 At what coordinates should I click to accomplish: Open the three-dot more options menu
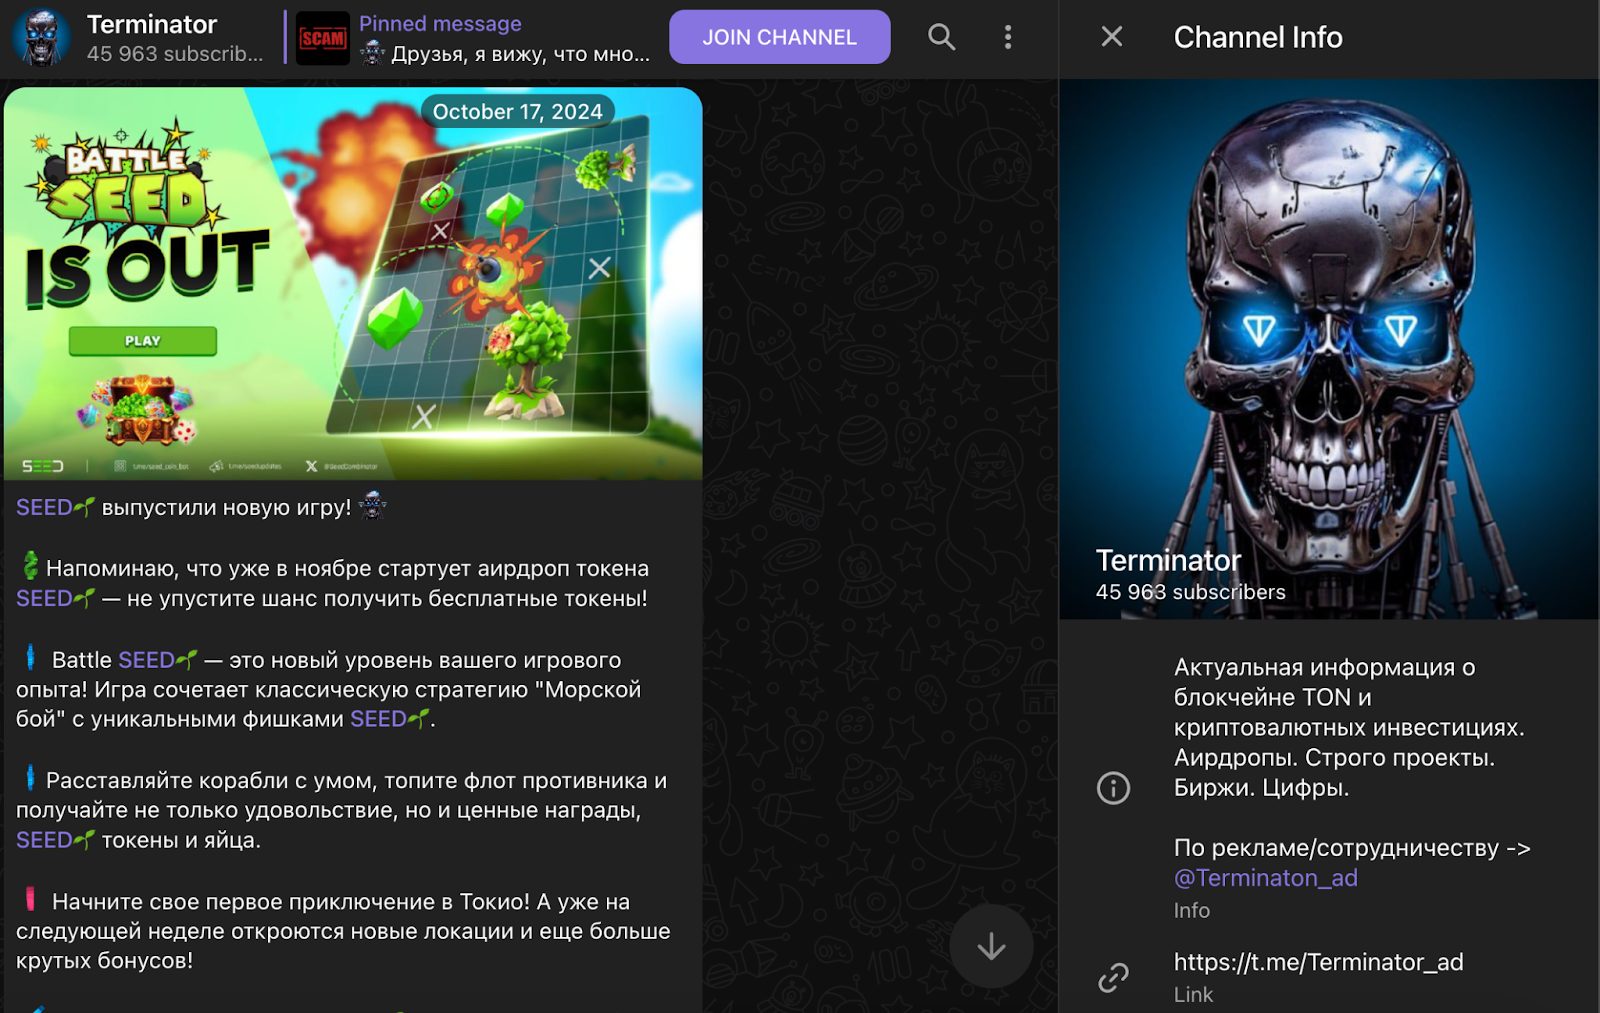(1007, 37)
